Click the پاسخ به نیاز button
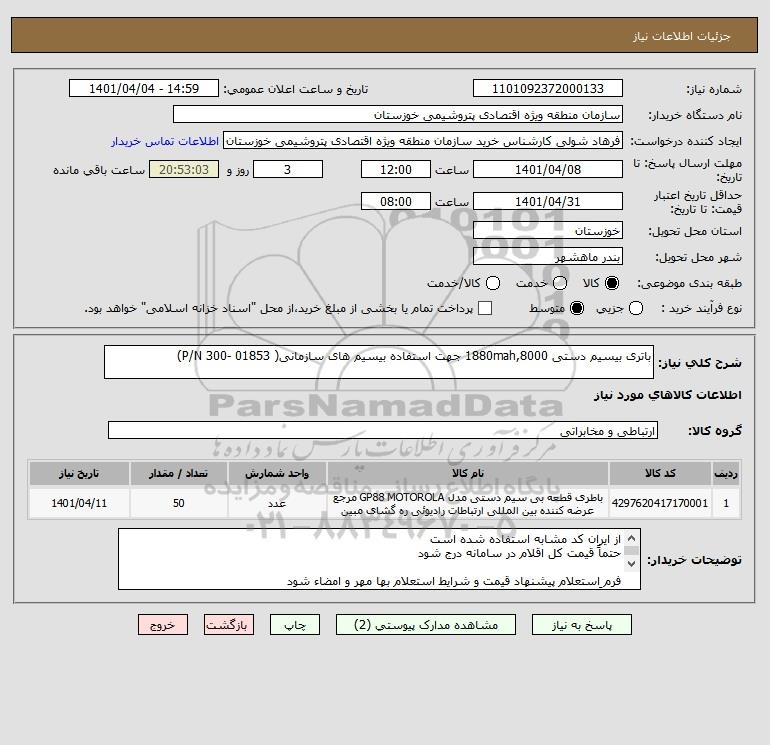This screenshot has height=745, width=770. point(581,625)
